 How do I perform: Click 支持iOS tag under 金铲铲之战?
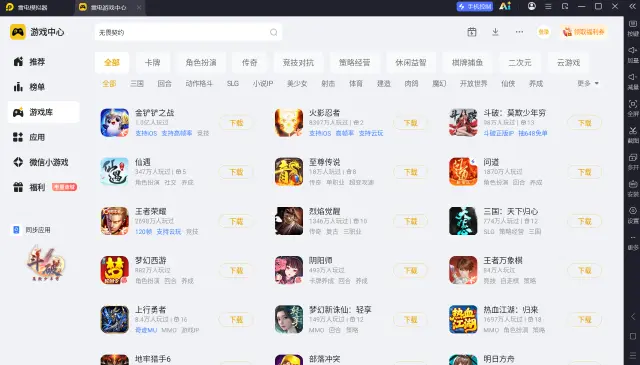pos(146,133)
